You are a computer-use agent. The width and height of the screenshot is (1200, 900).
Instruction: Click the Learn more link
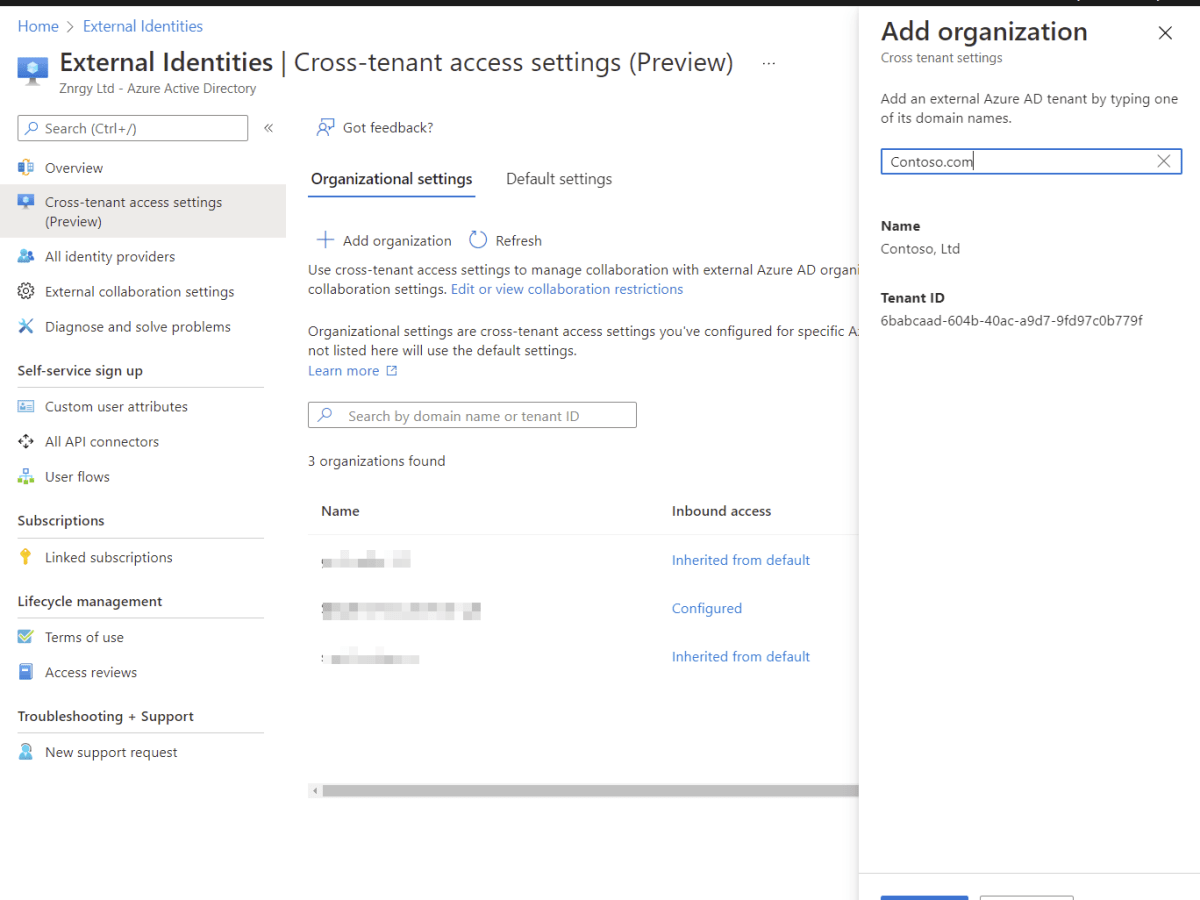click(344, 370)
